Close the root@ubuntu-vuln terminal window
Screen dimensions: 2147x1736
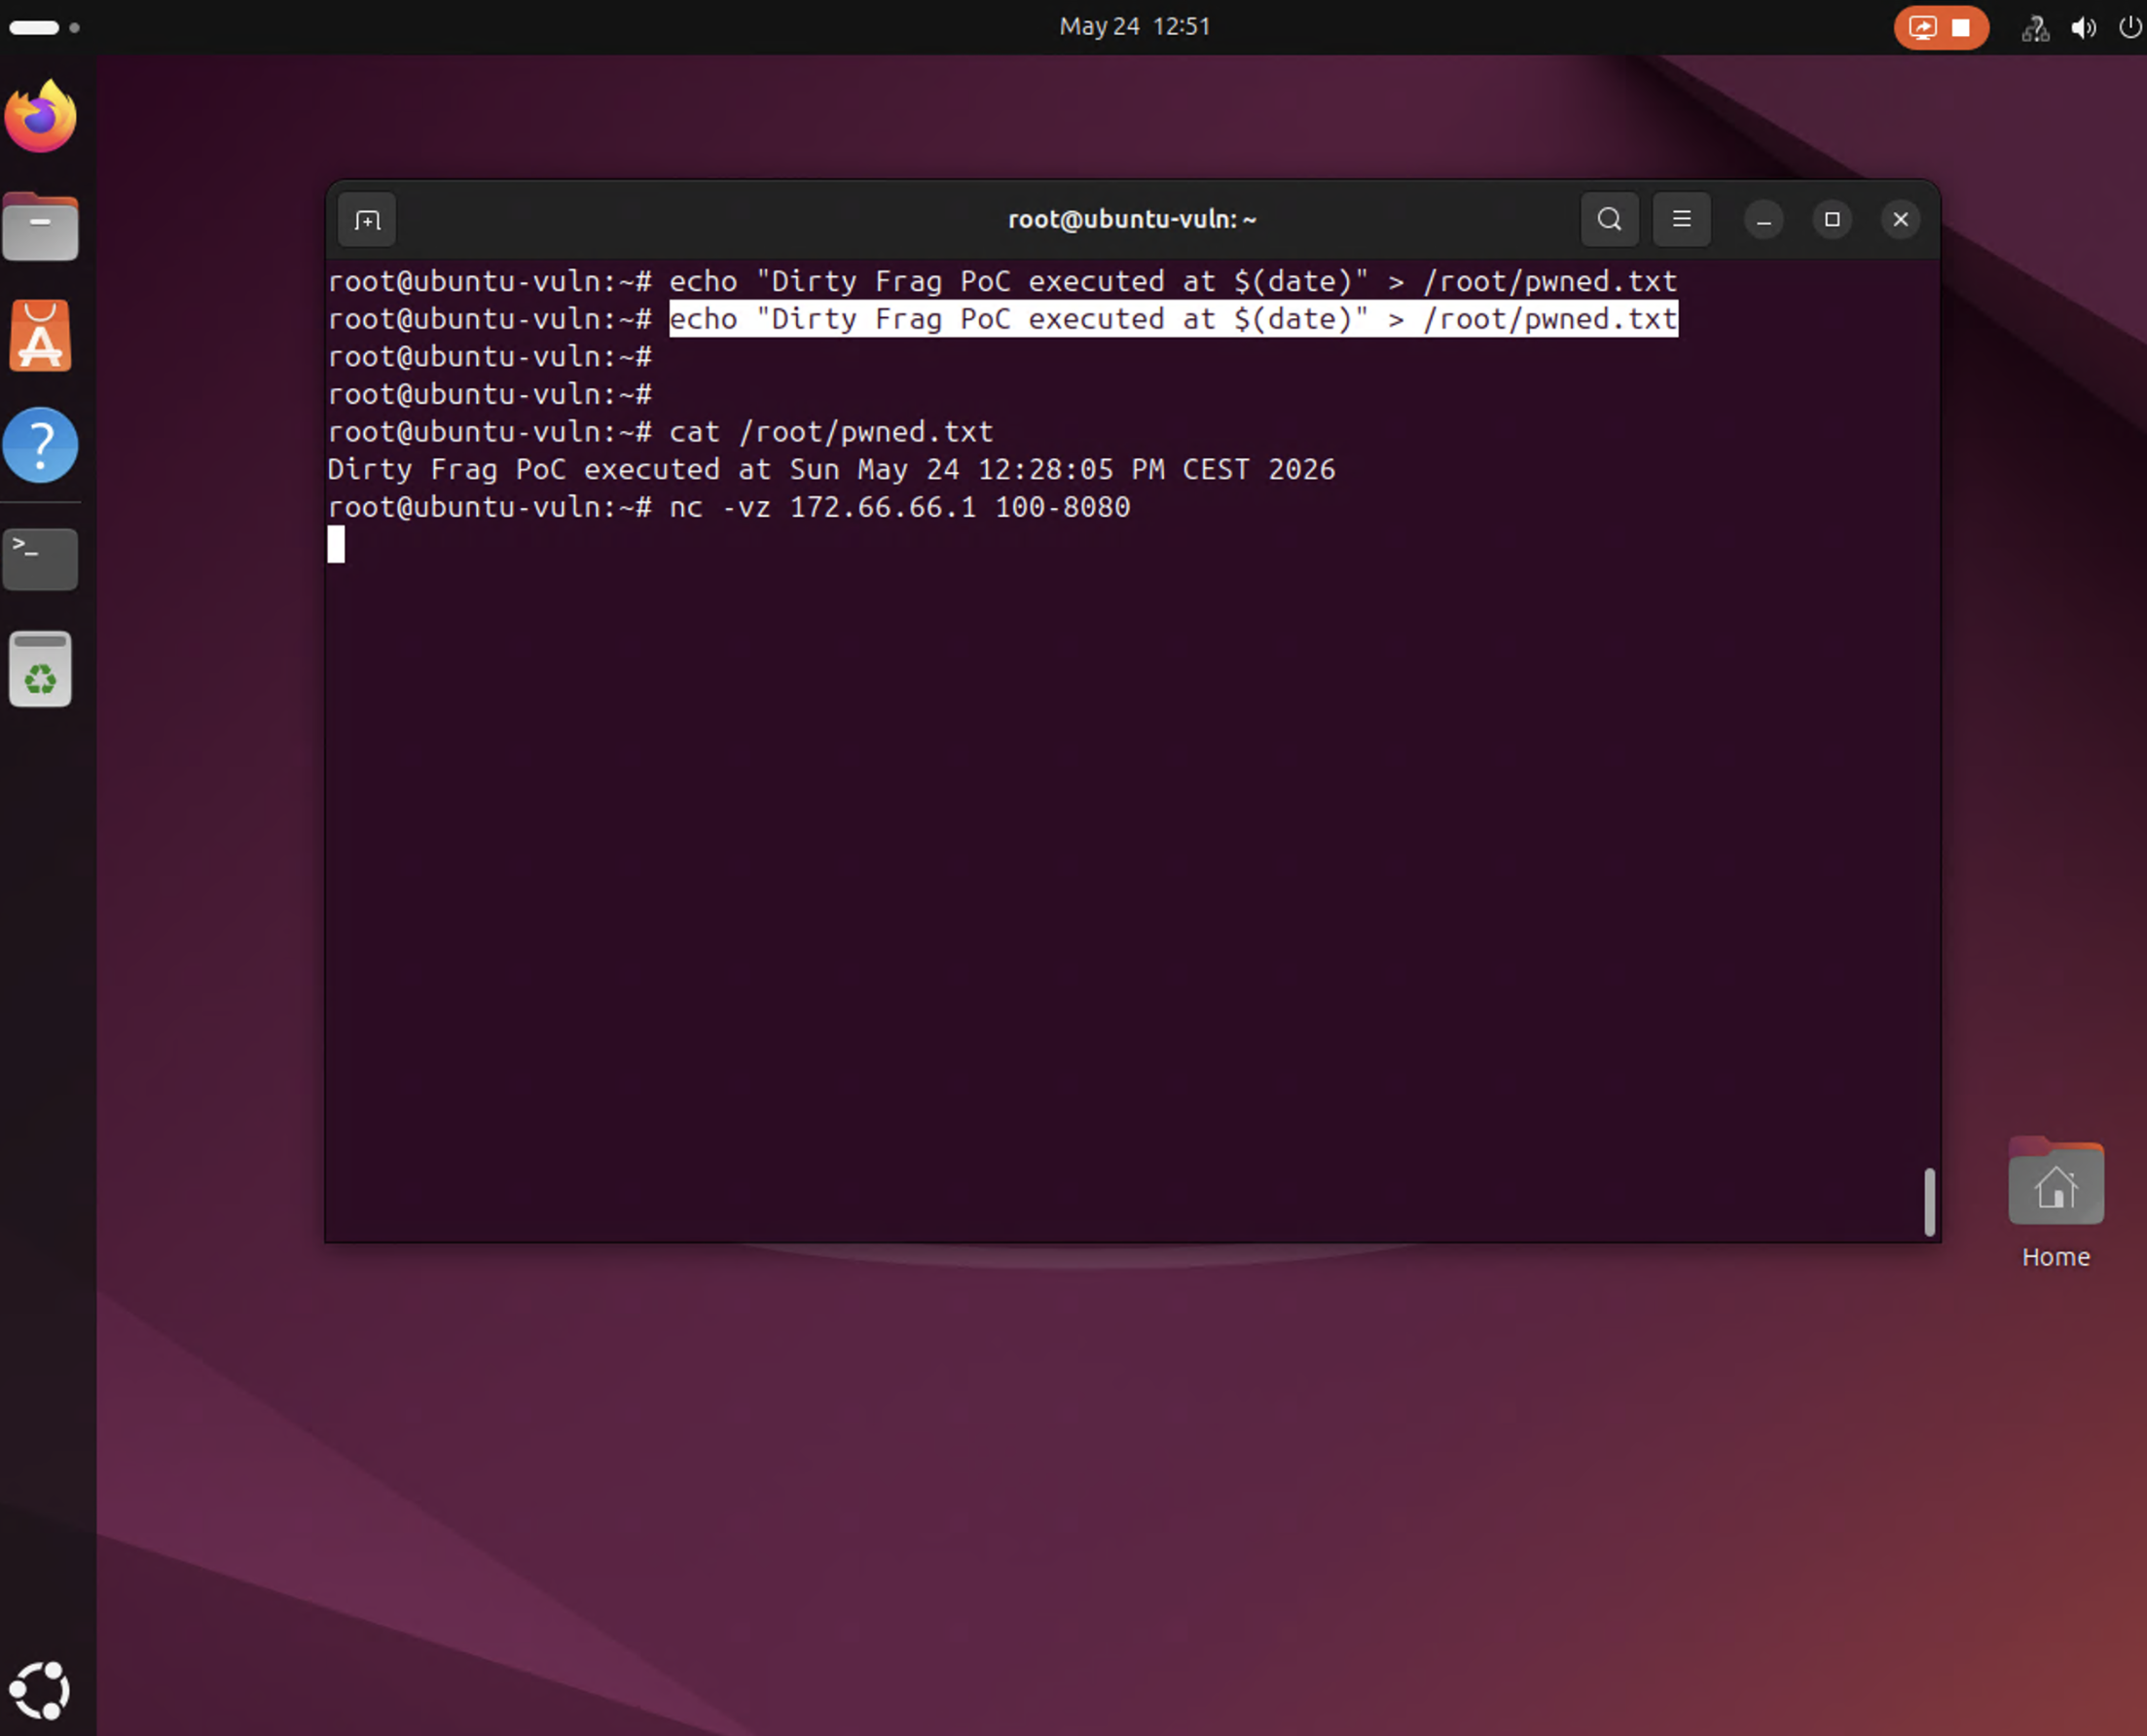pos(1900,220)
